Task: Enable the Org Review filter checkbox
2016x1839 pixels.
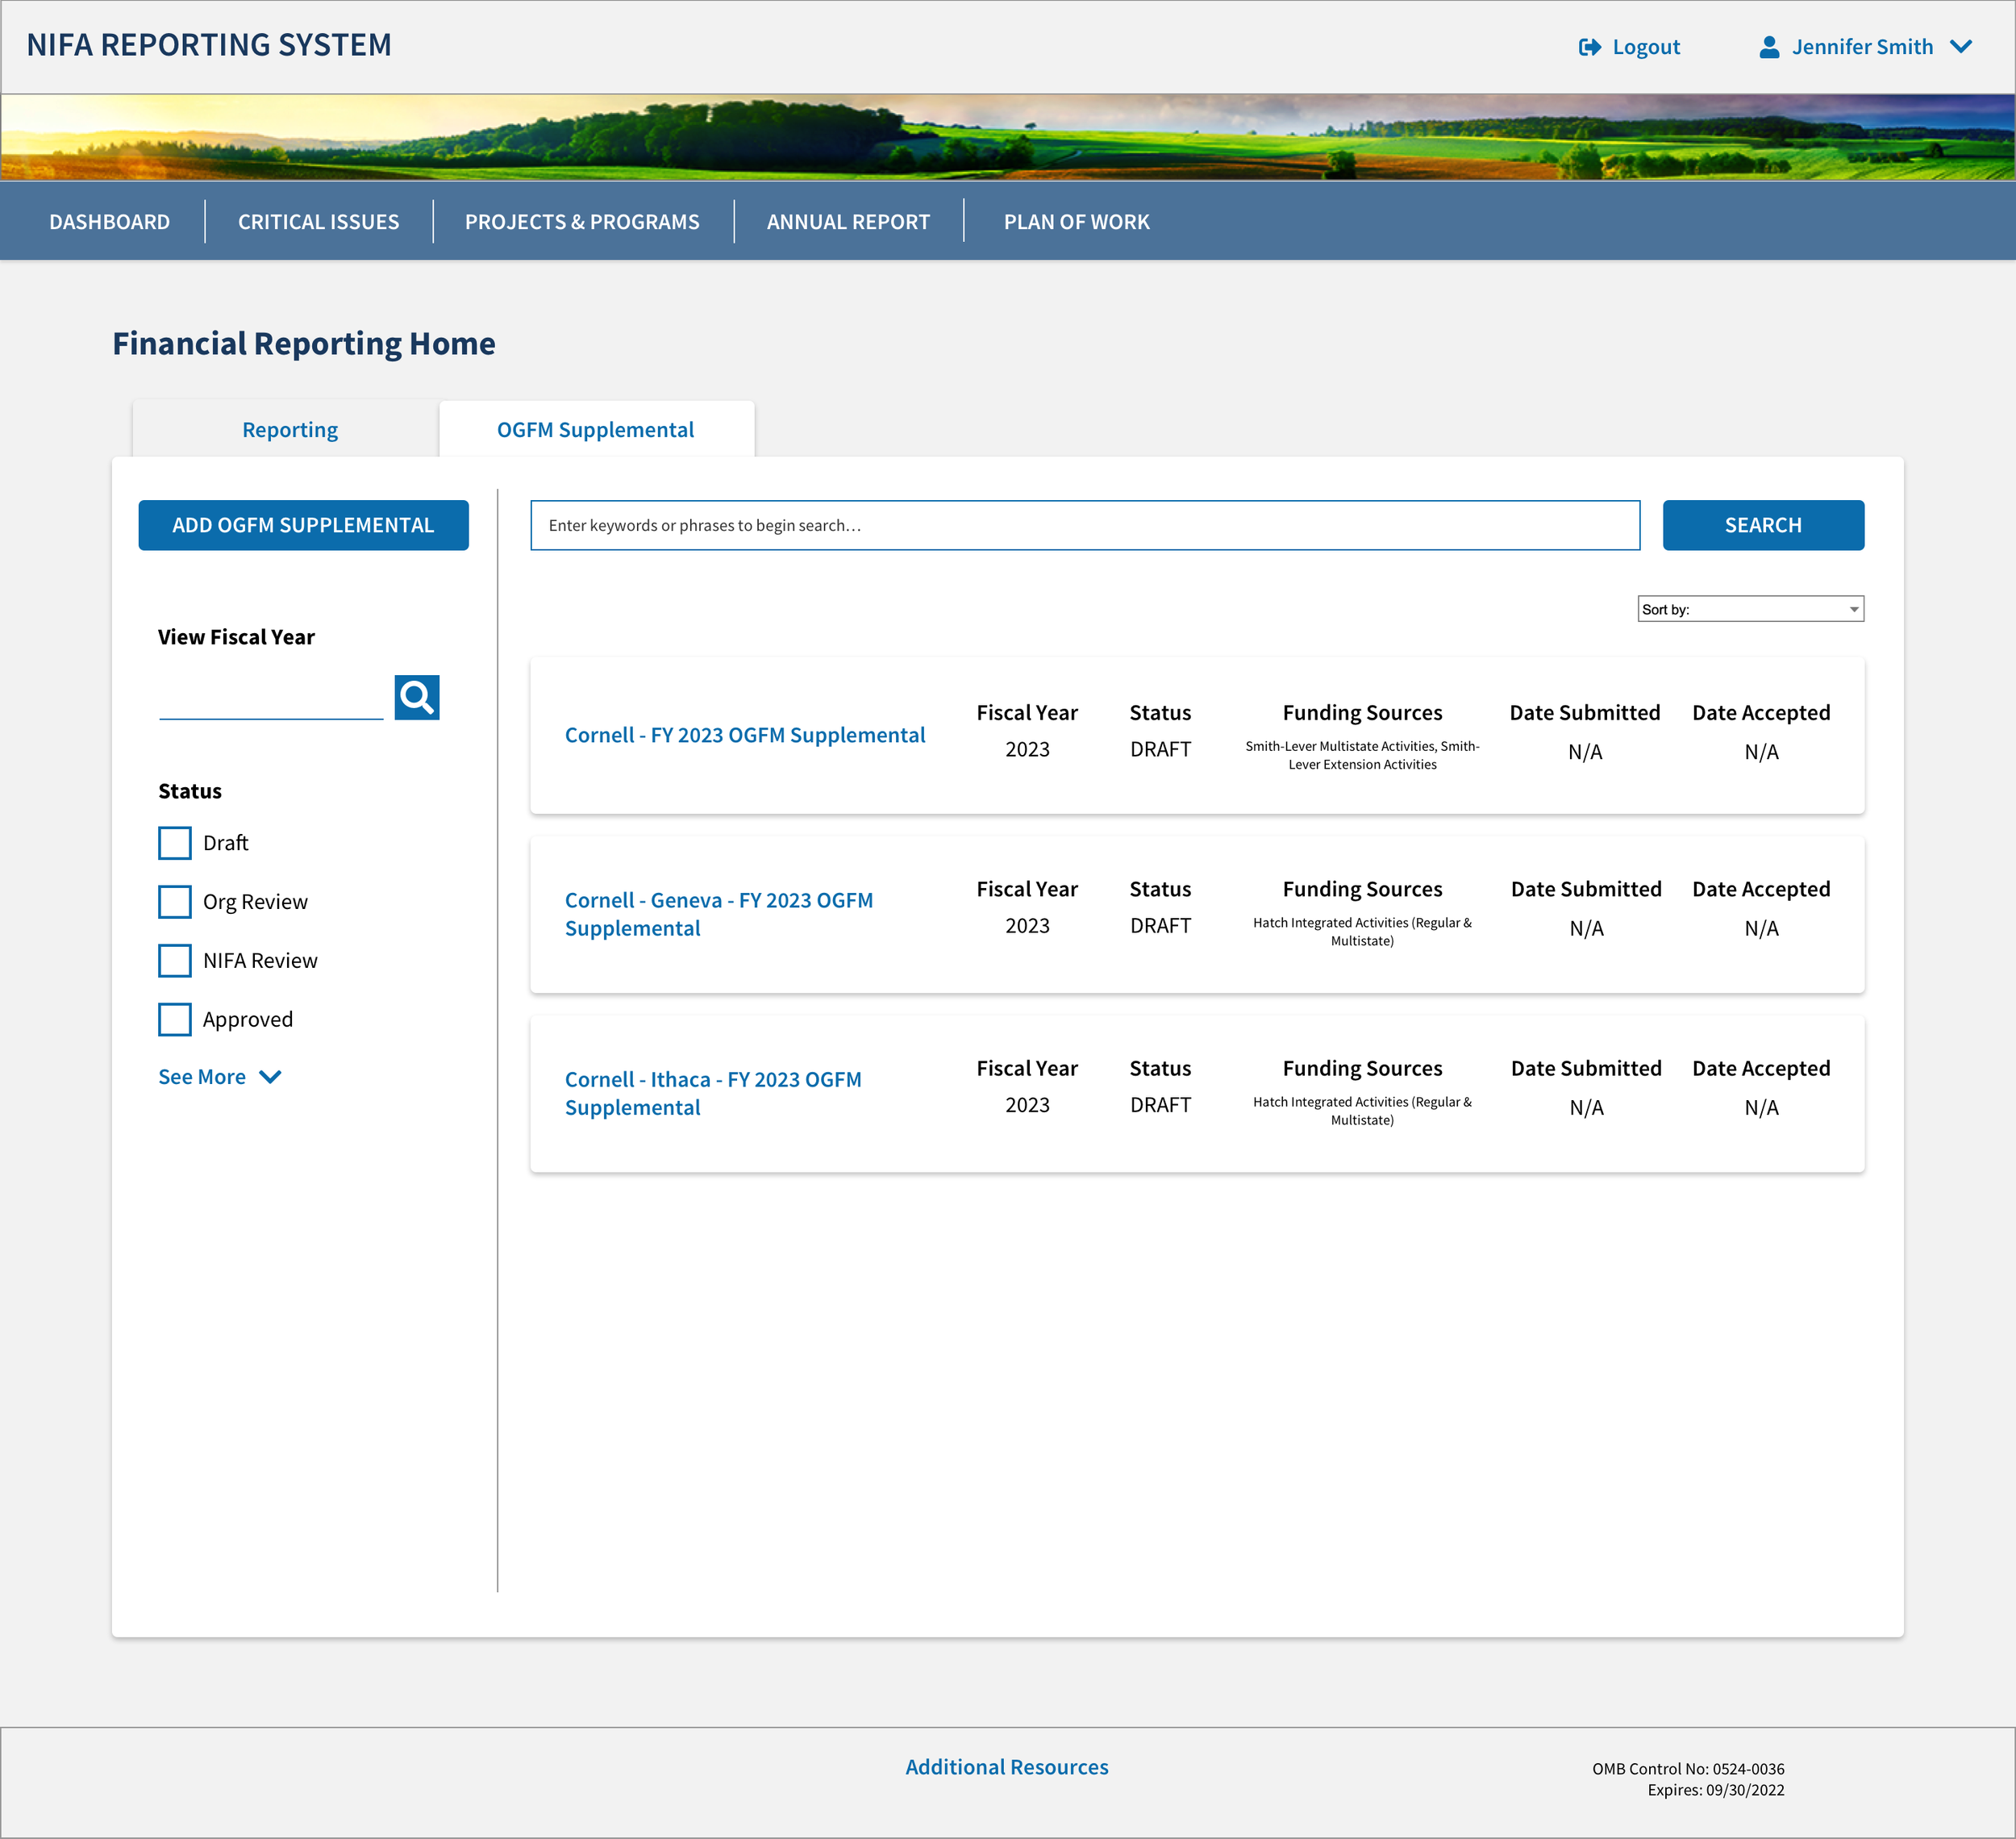Action: 175,902
